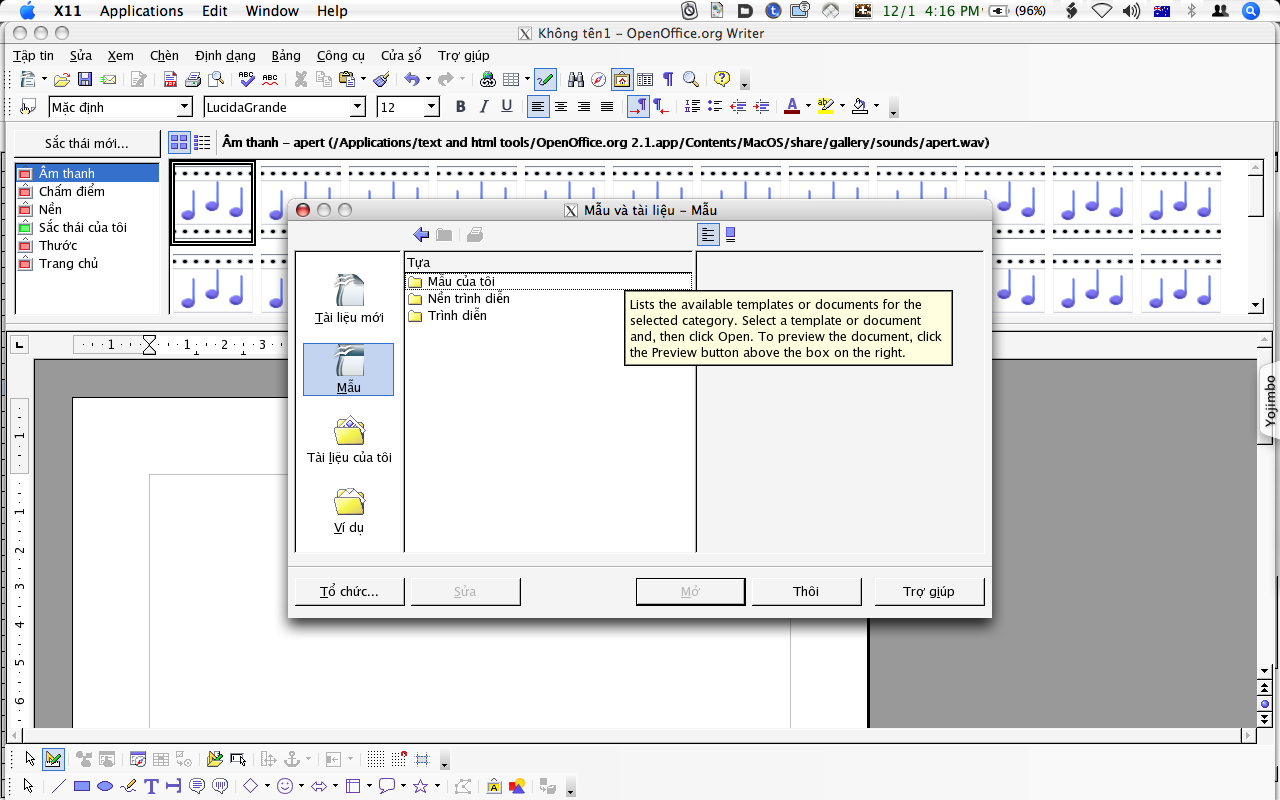
Task: Select the Rectangle drawing tool
Action: click(x=82, y=786)
